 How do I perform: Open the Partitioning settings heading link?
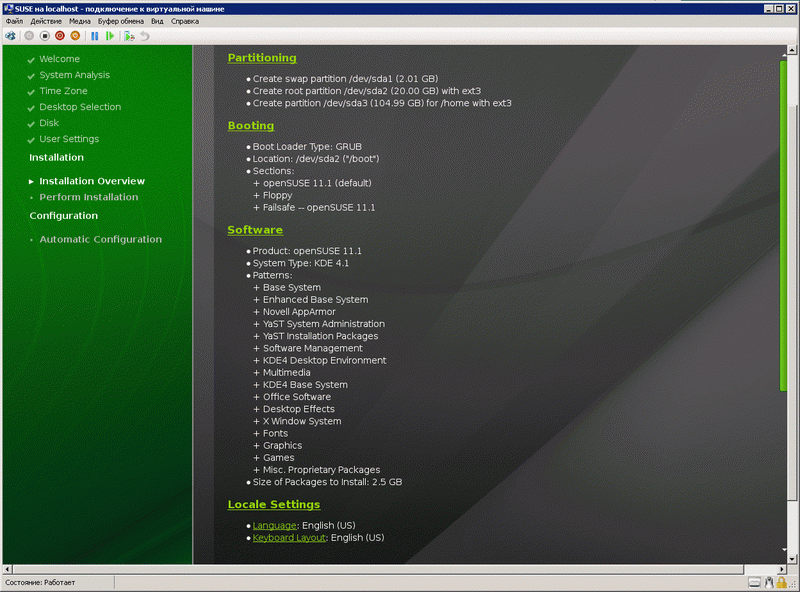click(262, 58)
